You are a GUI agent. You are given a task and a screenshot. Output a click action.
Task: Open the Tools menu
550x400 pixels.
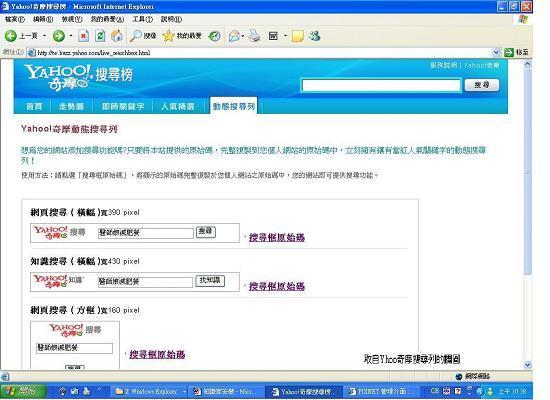coord(142,19)
